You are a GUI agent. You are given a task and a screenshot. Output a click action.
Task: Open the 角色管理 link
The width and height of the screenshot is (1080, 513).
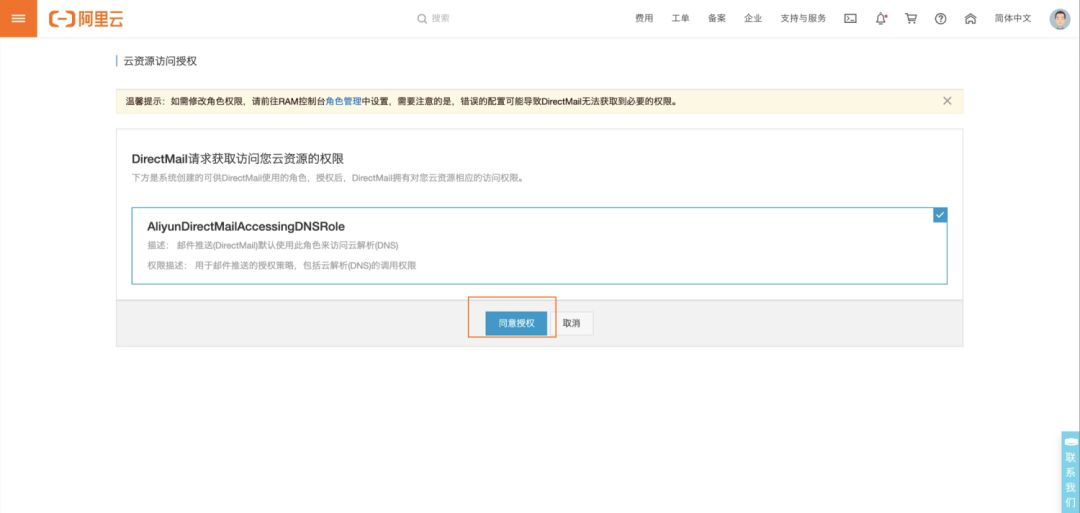point(344,101)
